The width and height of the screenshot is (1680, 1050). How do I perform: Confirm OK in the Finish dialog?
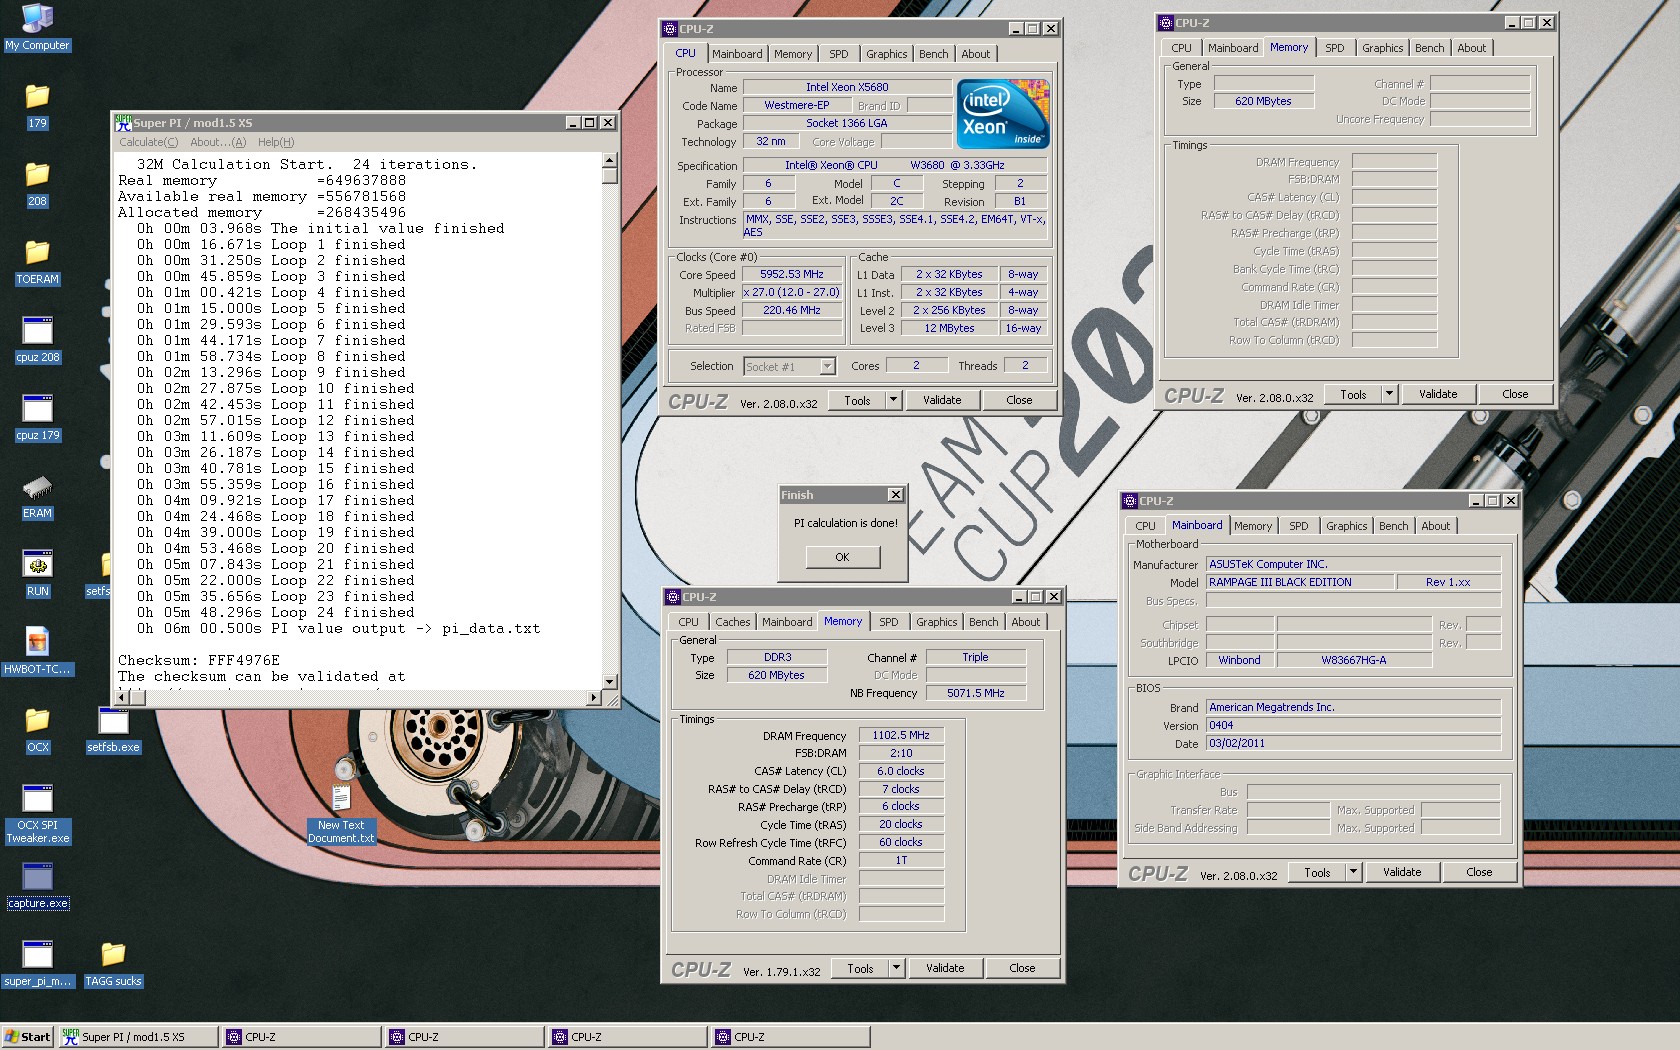[x=843, y=557]
